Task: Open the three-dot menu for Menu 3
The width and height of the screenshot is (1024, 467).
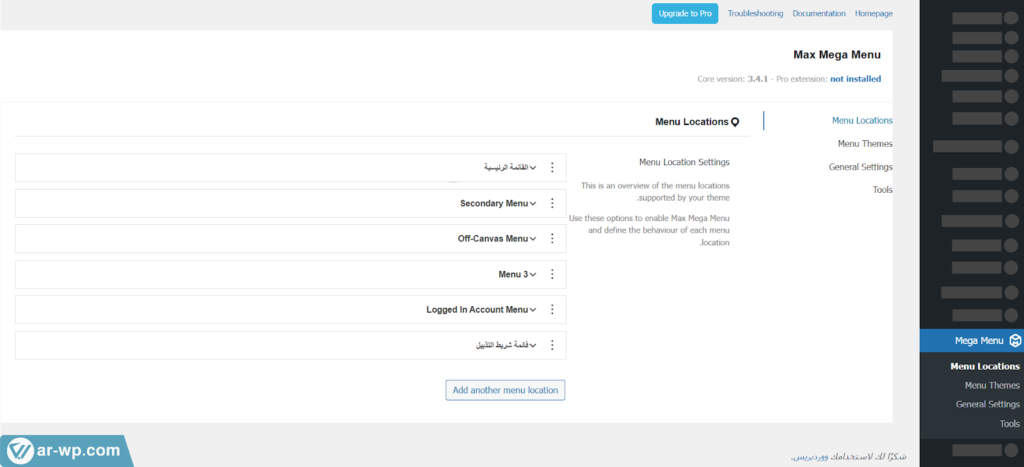Action: click(552, 274)
